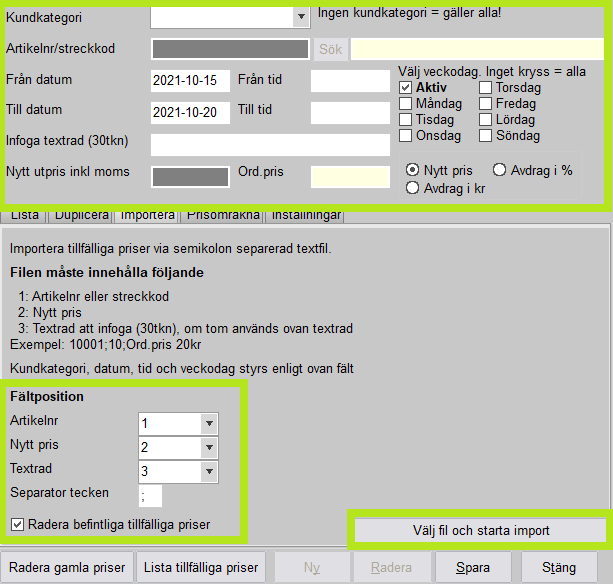
Task: Check the Måndag weekday box
Action: 406,104
